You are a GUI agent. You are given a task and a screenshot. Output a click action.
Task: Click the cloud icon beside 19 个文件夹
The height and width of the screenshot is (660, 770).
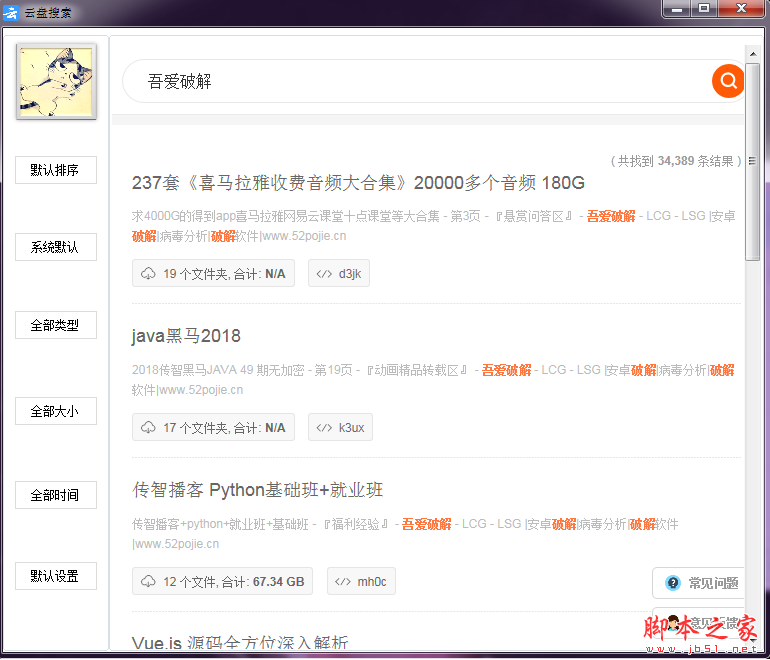(148, 274)
